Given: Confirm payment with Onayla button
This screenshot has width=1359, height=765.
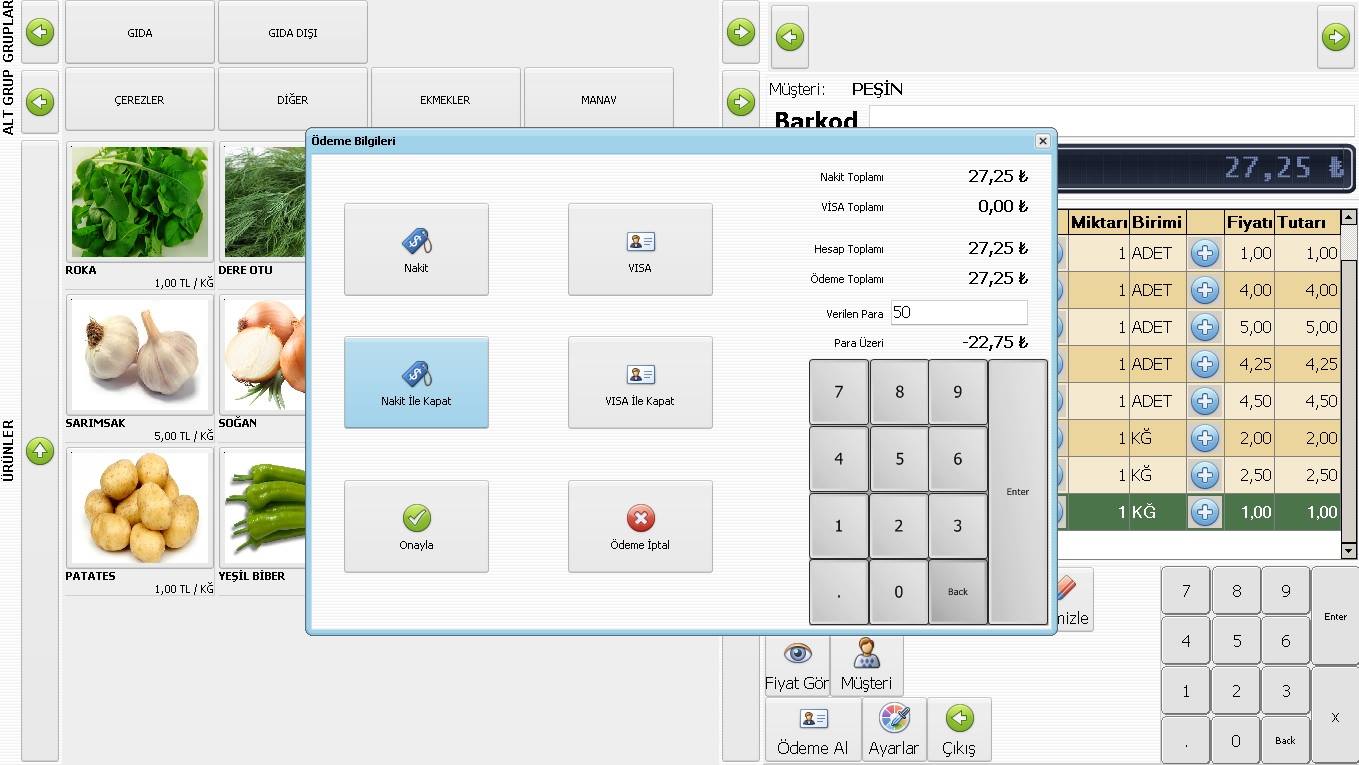Looking at the screenshot, I should coord(416,526).
